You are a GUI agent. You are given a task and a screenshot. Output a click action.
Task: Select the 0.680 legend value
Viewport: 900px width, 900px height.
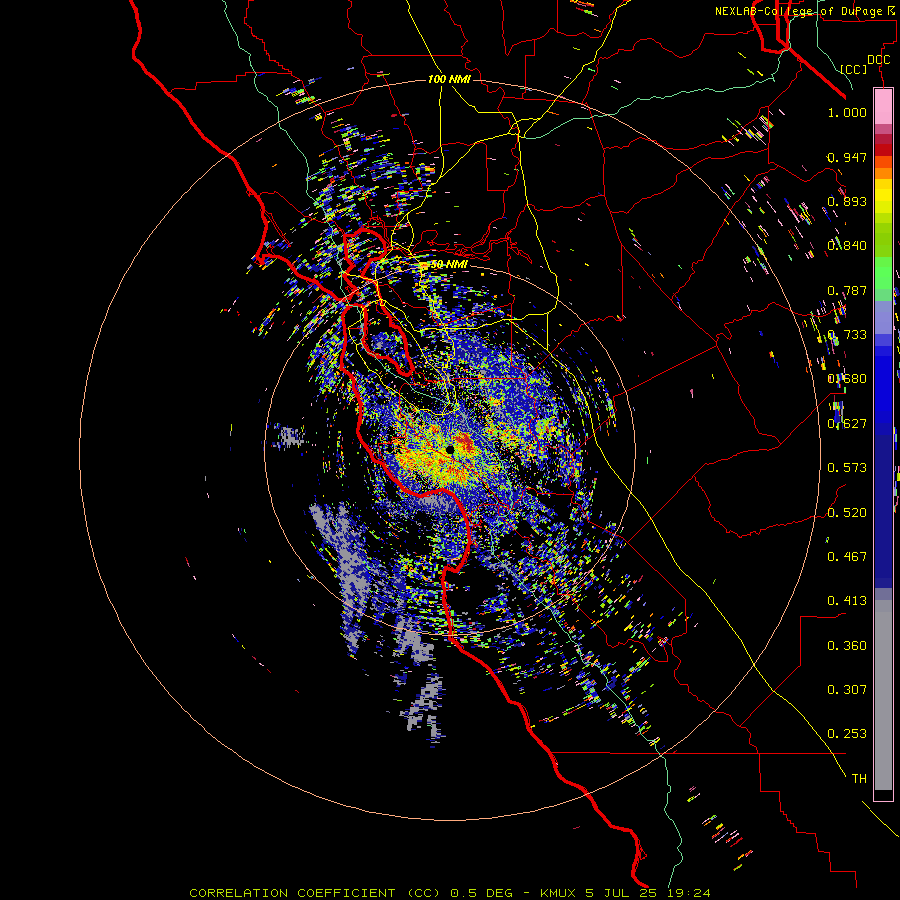[847, 379]
